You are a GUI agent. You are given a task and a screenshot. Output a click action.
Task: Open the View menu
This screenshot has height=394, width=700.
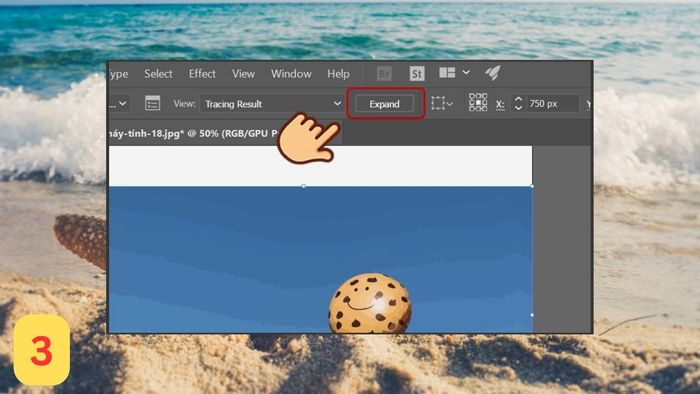click(243, 74)
